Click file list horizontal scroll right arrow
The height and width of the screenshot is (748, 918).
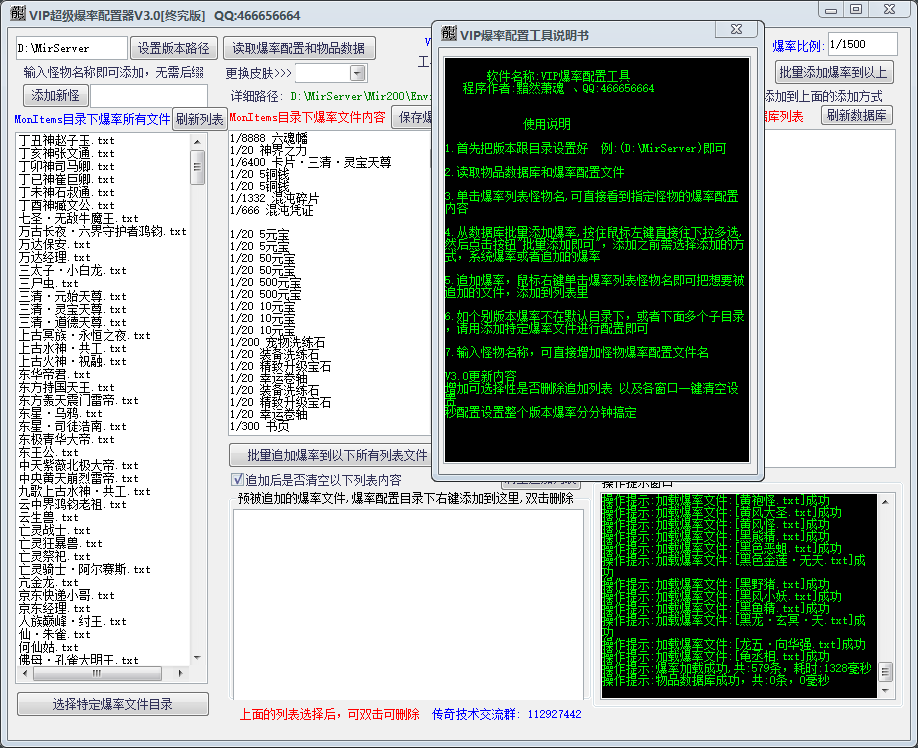(181, 674)
